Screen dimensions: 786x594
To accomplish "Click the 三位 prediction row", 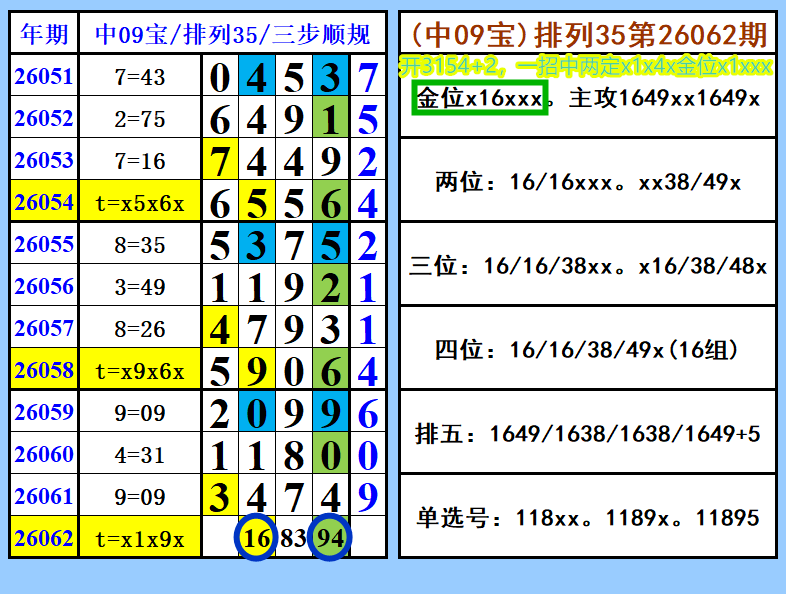I will [588, 265].
